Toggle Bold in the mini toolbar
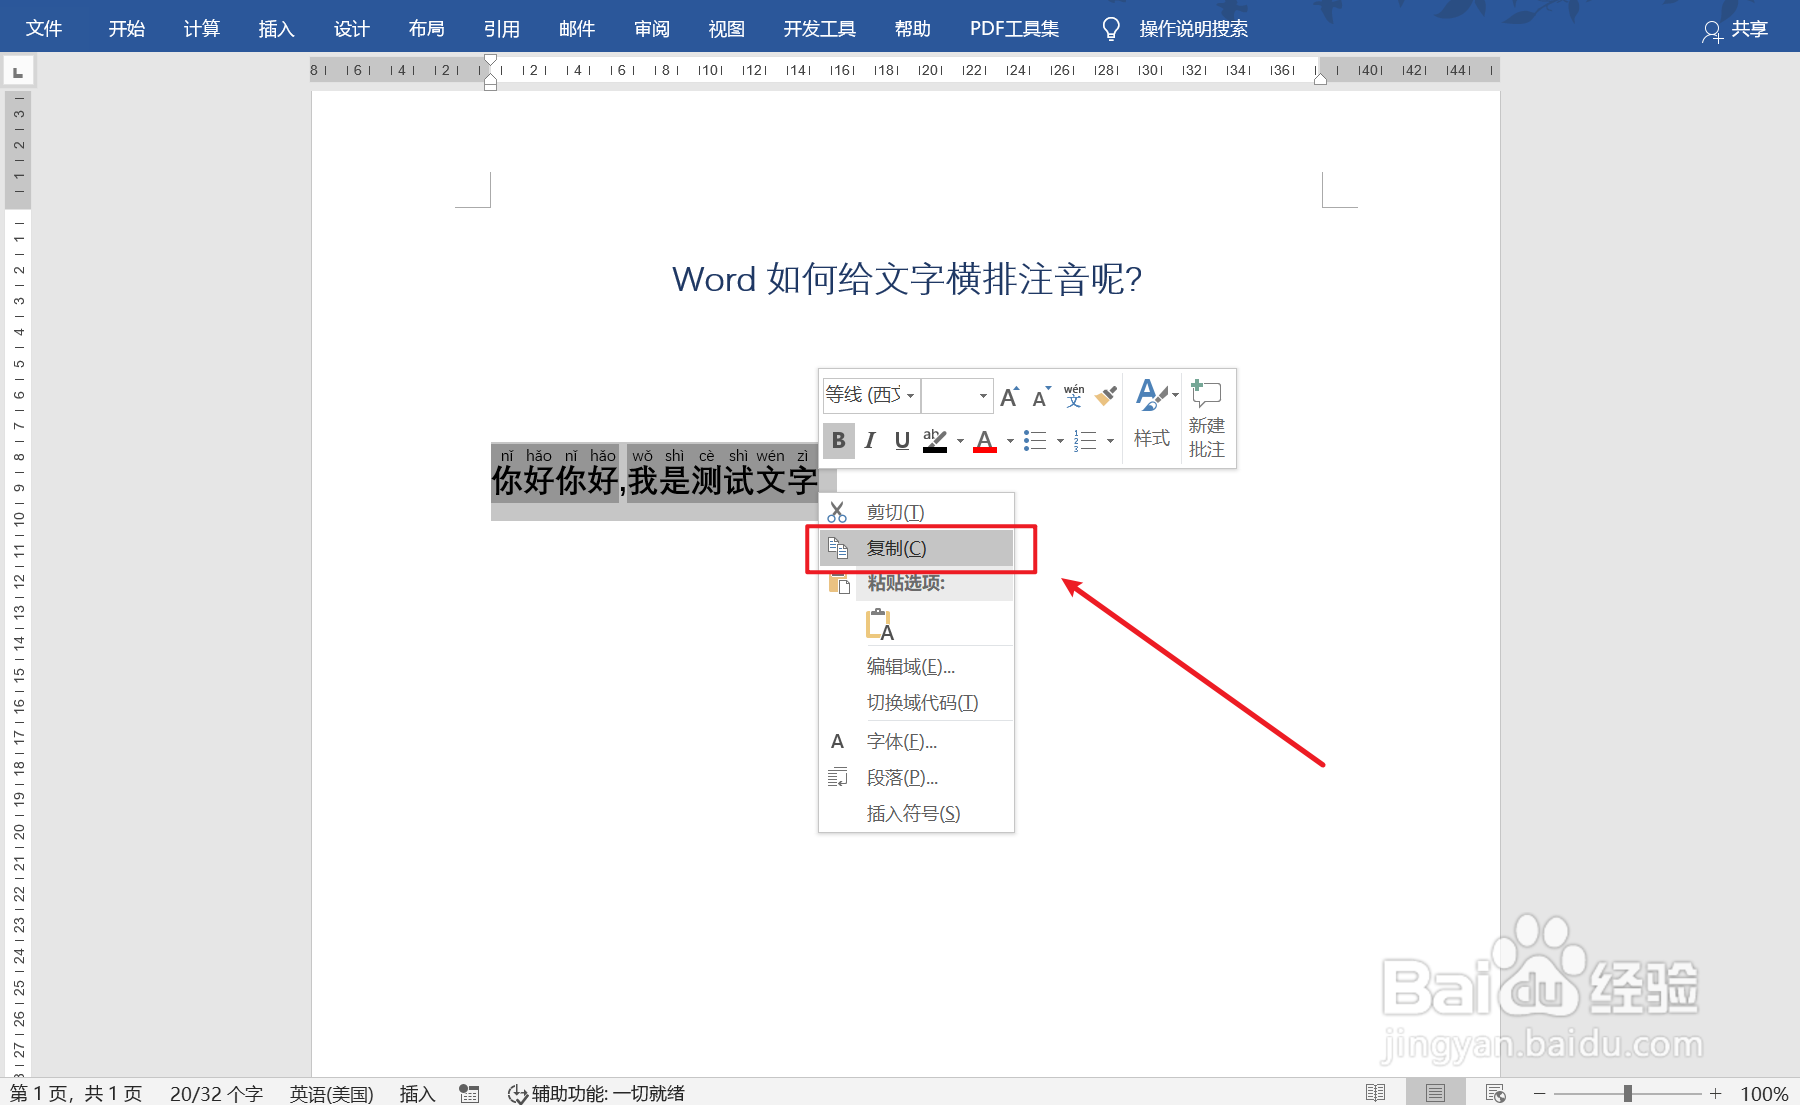The image size is (1800, 1105). tap(838, 440)
